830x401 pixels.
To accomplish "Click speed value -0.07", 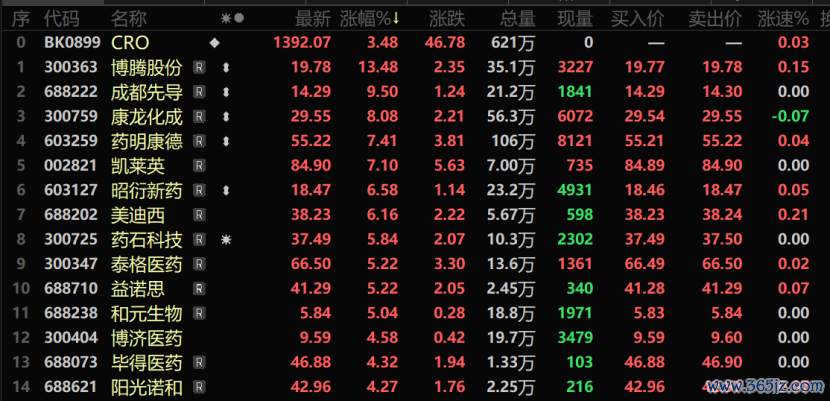I will tap(789, 116).
